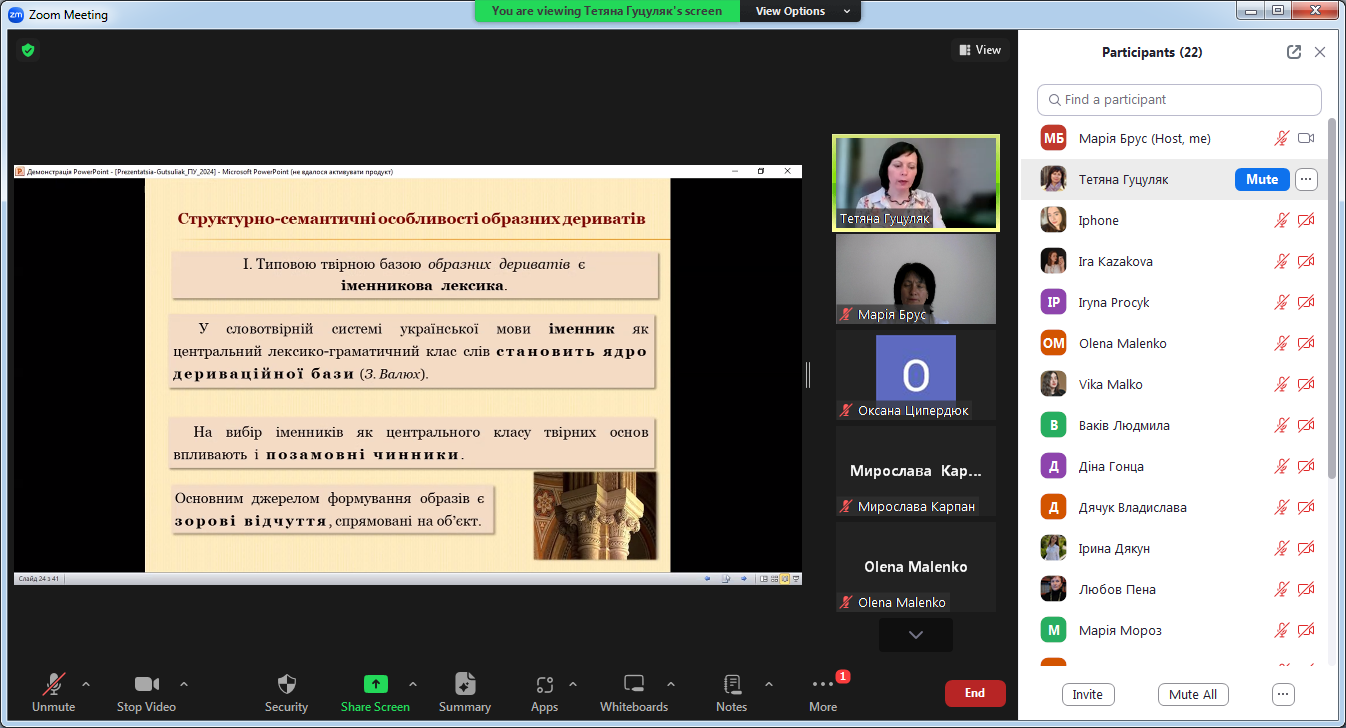Image resolution: width=1346 pixels, height=728 pixels.
Task: Click the More options icon in toolbar
Action: click(823, 685)
